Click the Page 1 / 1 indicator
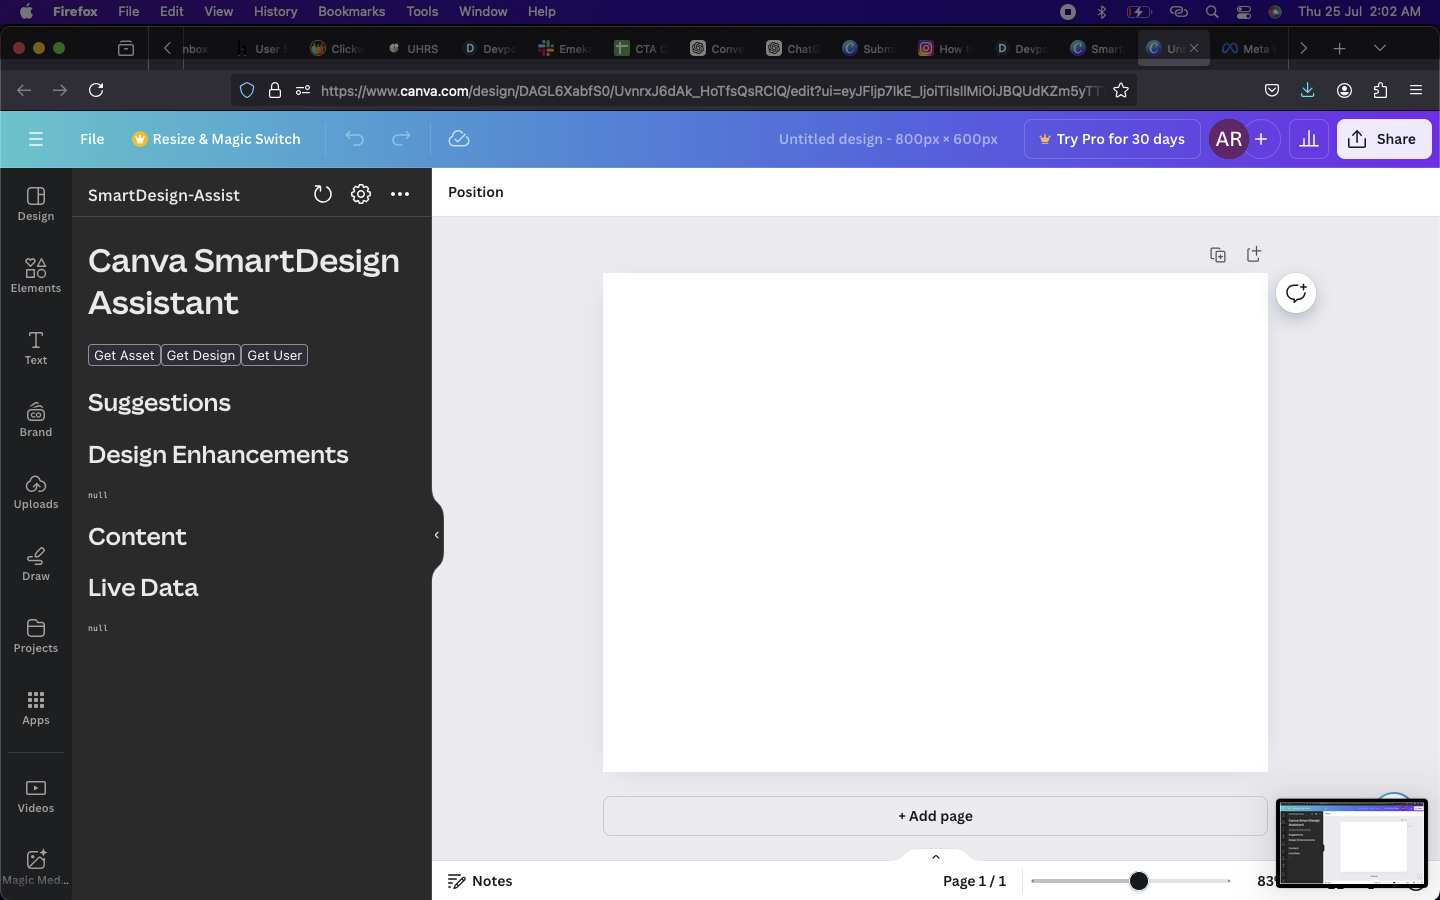The image size is (1440, 900). coord(974,881)
